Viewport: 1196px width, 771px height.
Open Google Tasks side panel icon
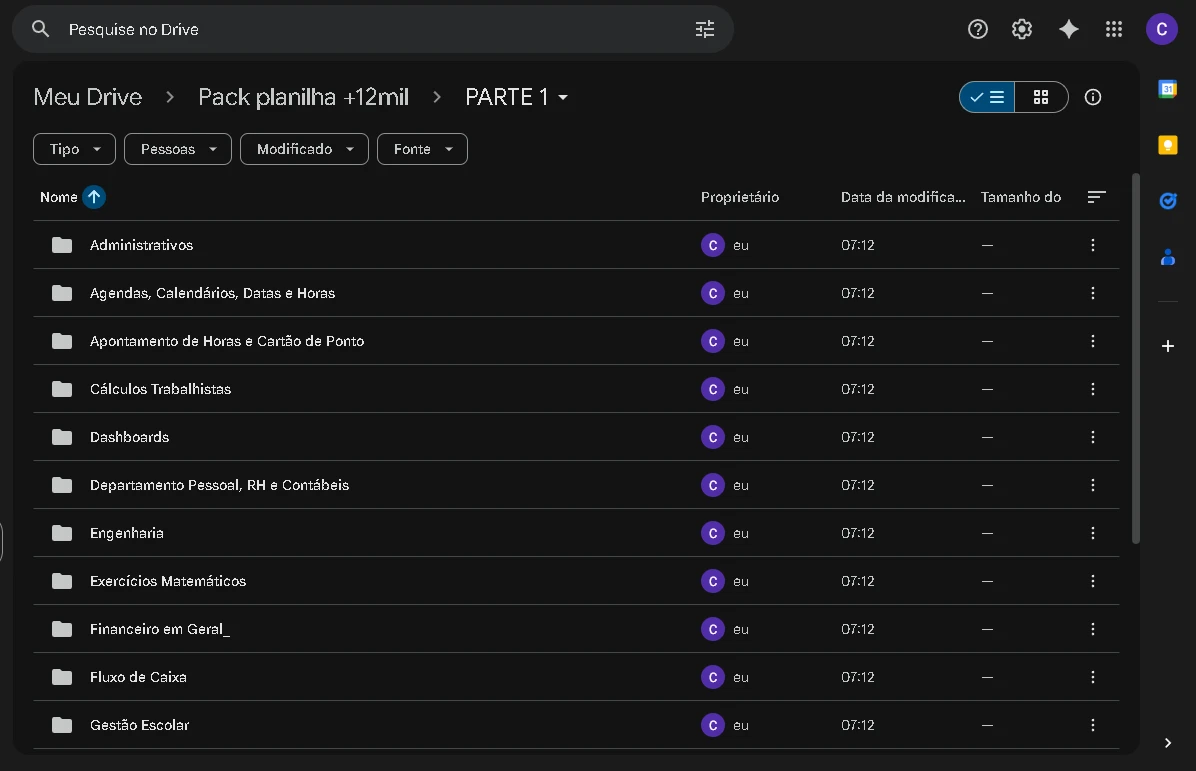(x=1167, y=201)
